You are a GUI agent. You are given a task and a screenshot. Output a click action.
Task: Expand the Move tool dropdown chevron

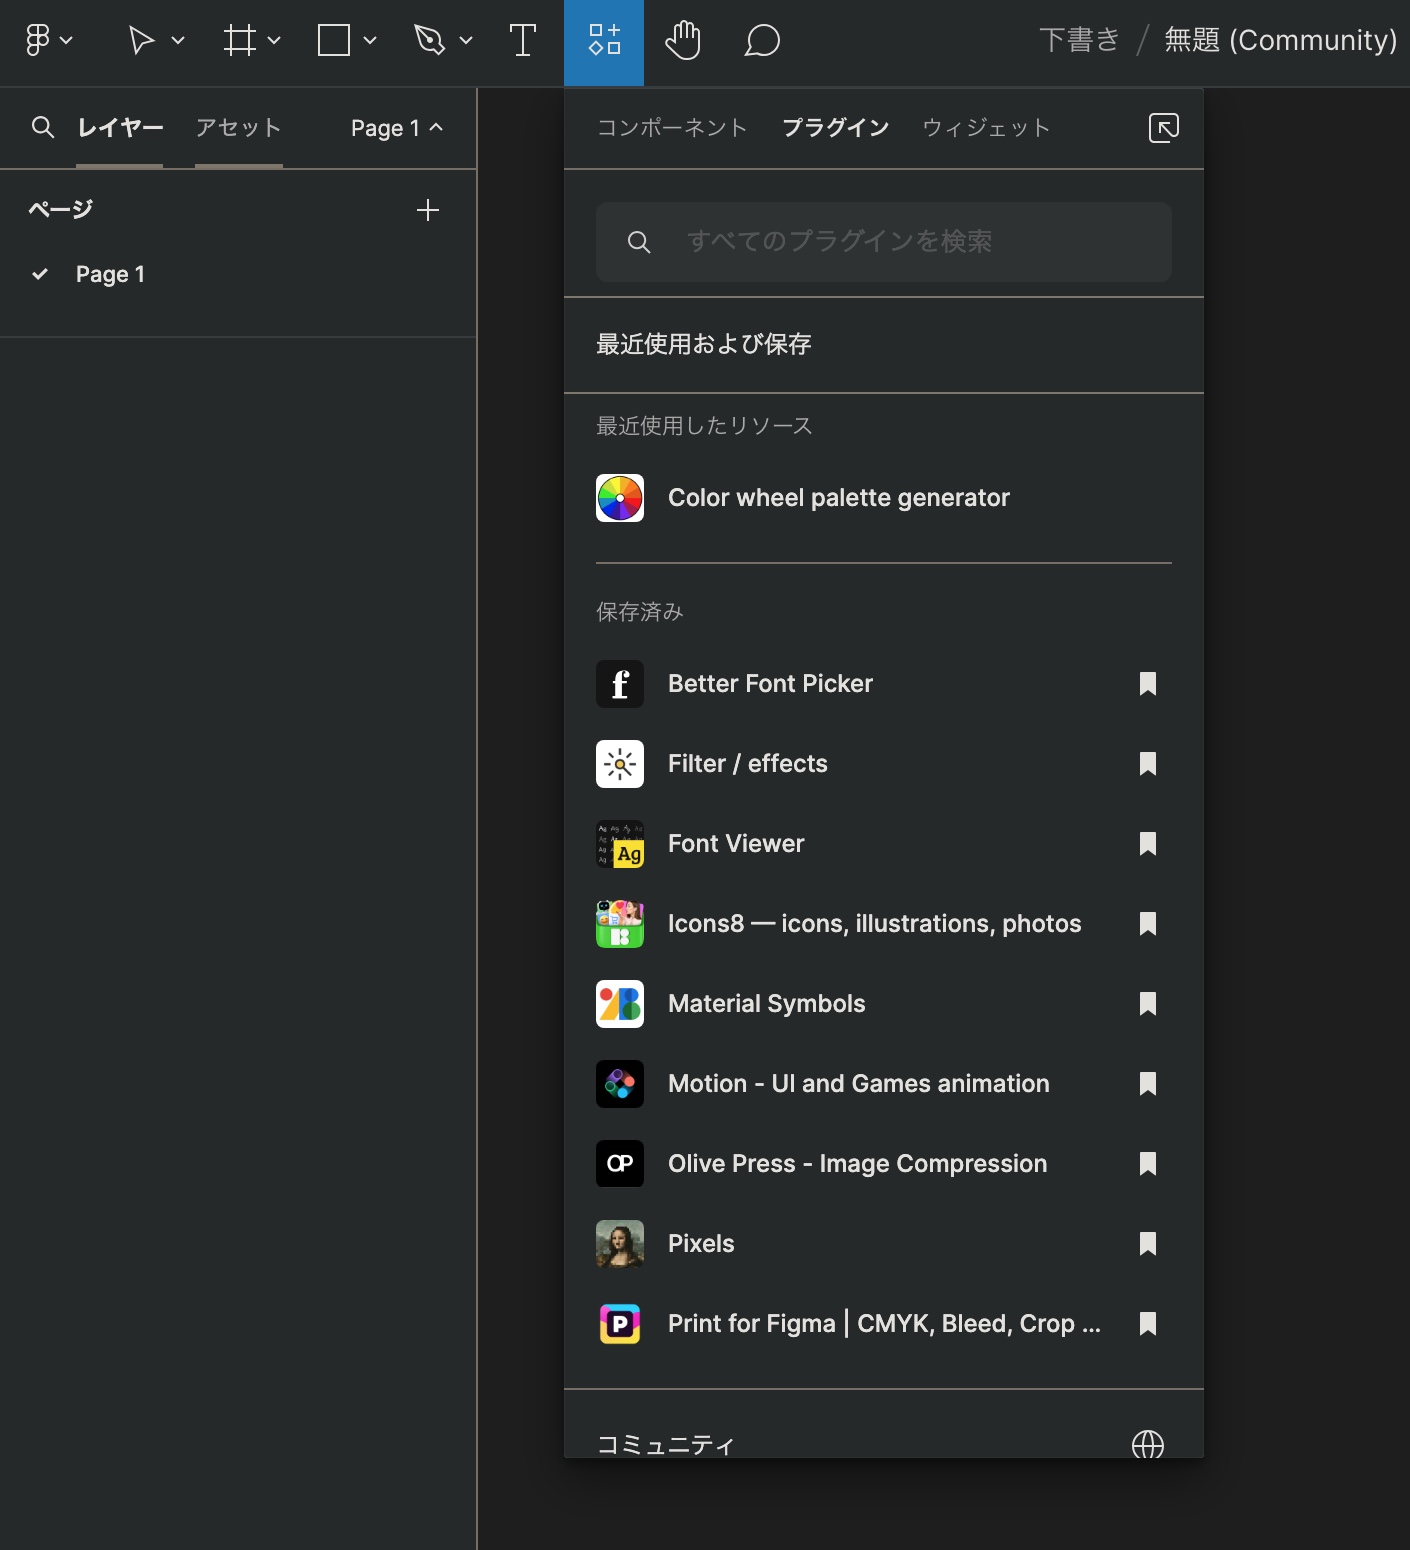point(178,41)
